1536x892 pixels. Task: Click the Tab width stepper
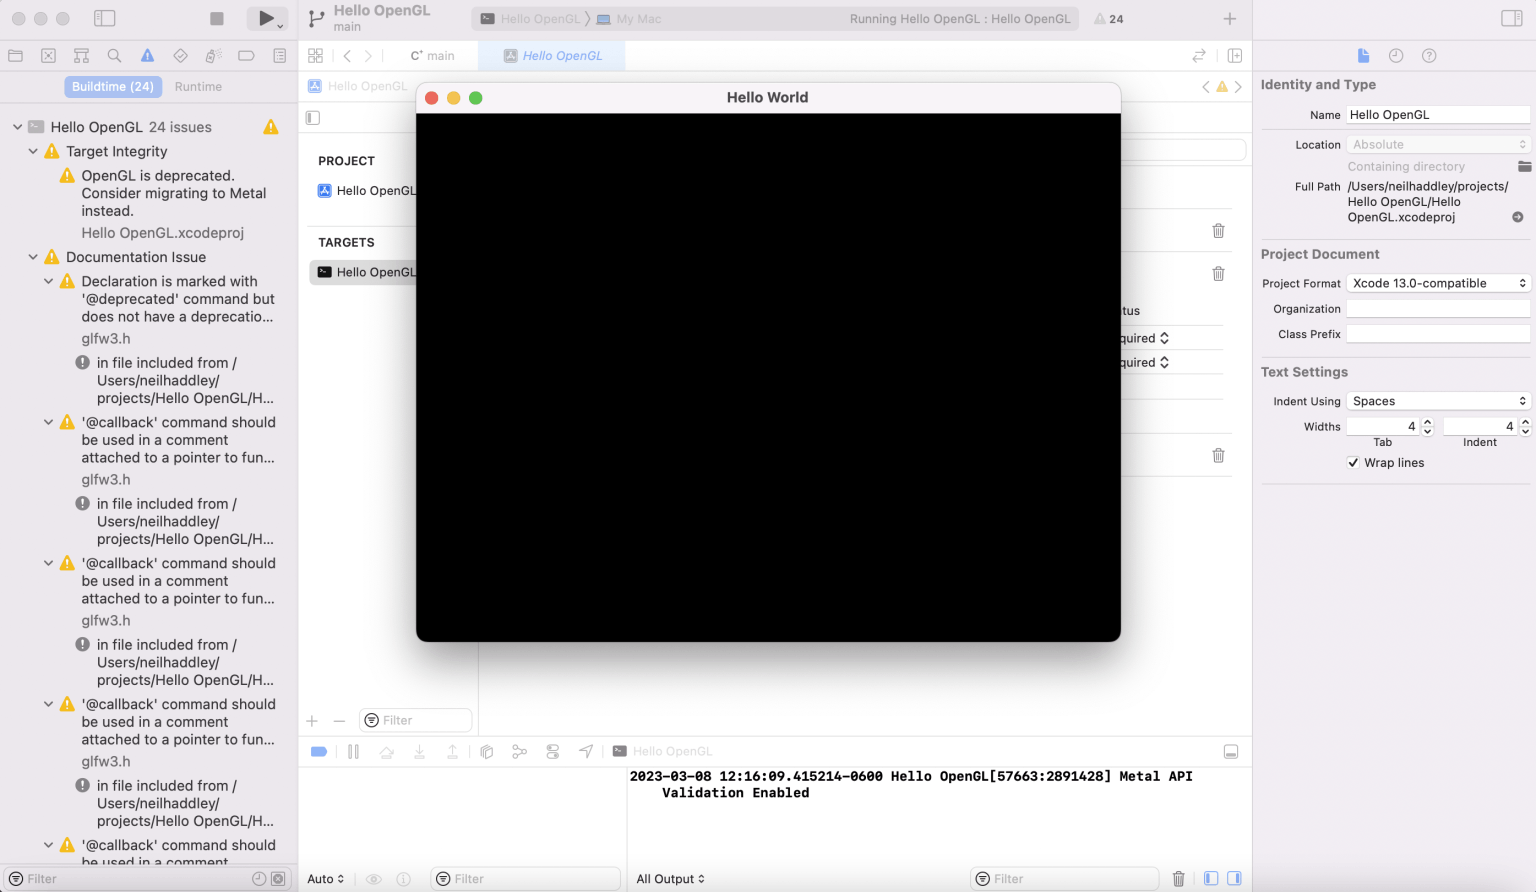1427,427
